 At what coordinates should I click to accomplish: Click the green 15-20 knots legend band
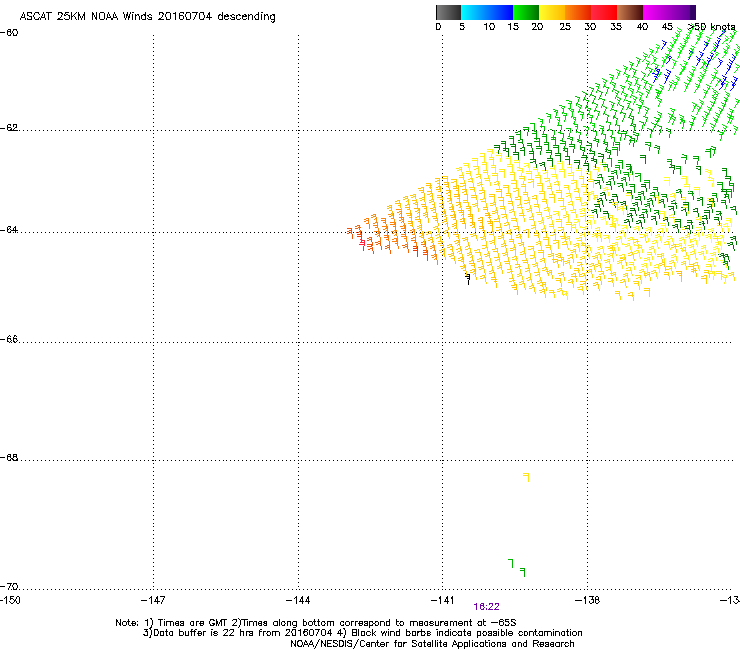coord(526,12)
